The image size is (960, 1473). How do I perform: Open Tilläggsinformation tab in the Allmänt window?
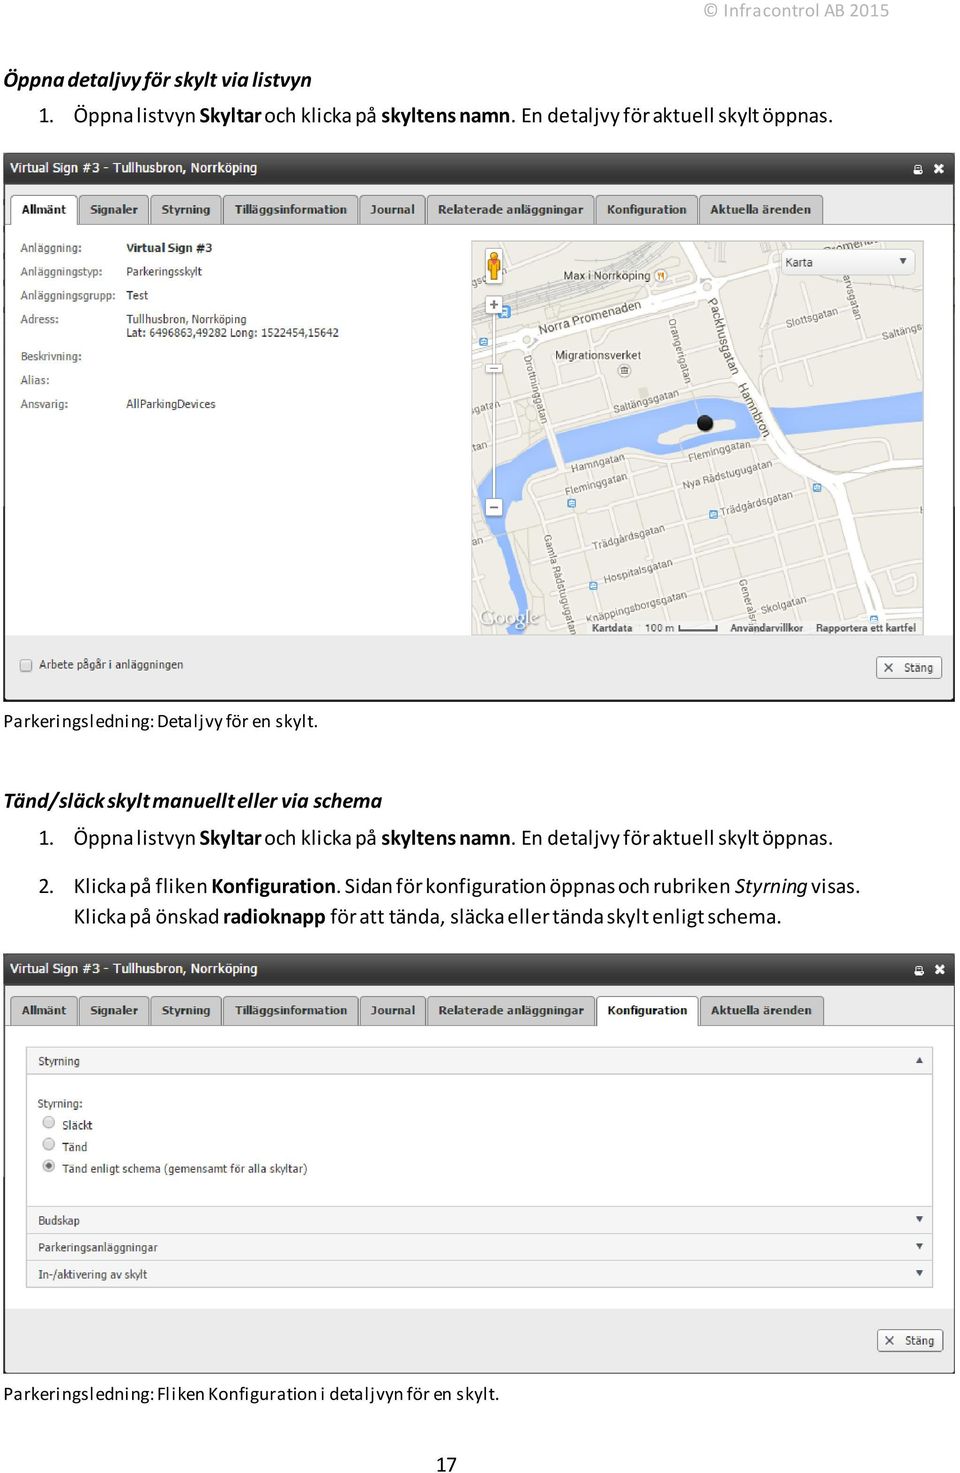tap(291, 210)
